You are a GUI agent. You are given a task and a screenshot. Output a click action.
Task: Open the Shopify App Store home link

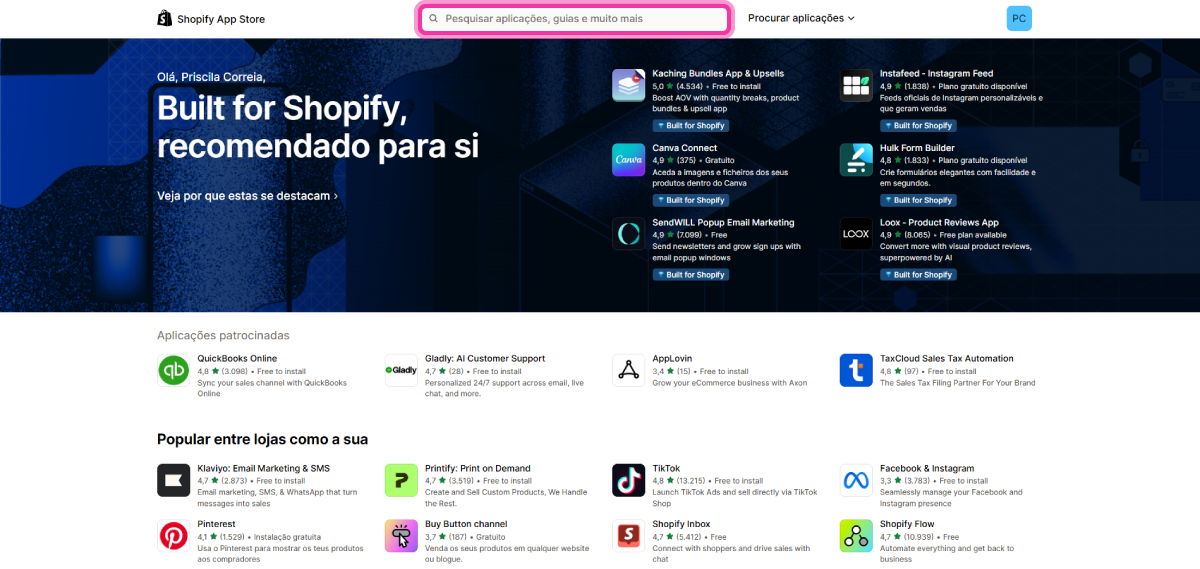211,18
